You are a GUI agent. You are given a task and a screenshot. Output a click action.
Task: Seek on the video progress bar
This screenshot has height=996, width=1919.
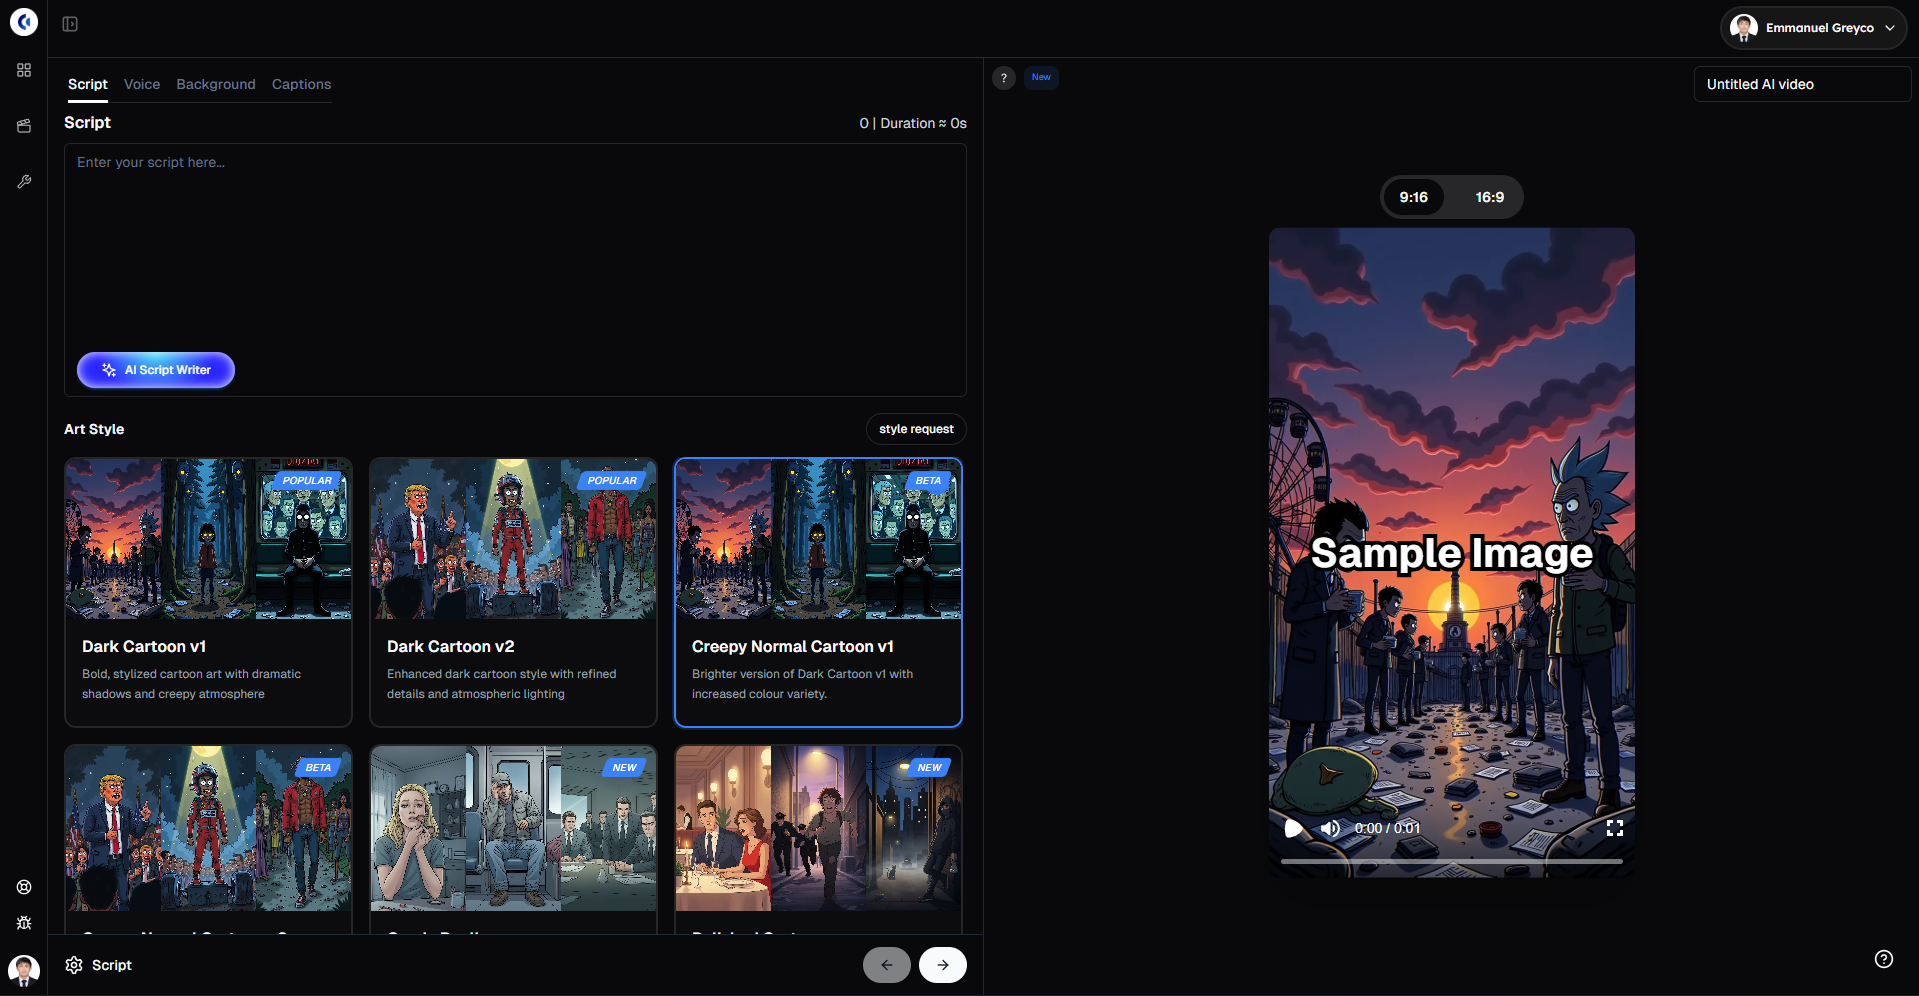pyautogui.click(x=1452, y=861)
